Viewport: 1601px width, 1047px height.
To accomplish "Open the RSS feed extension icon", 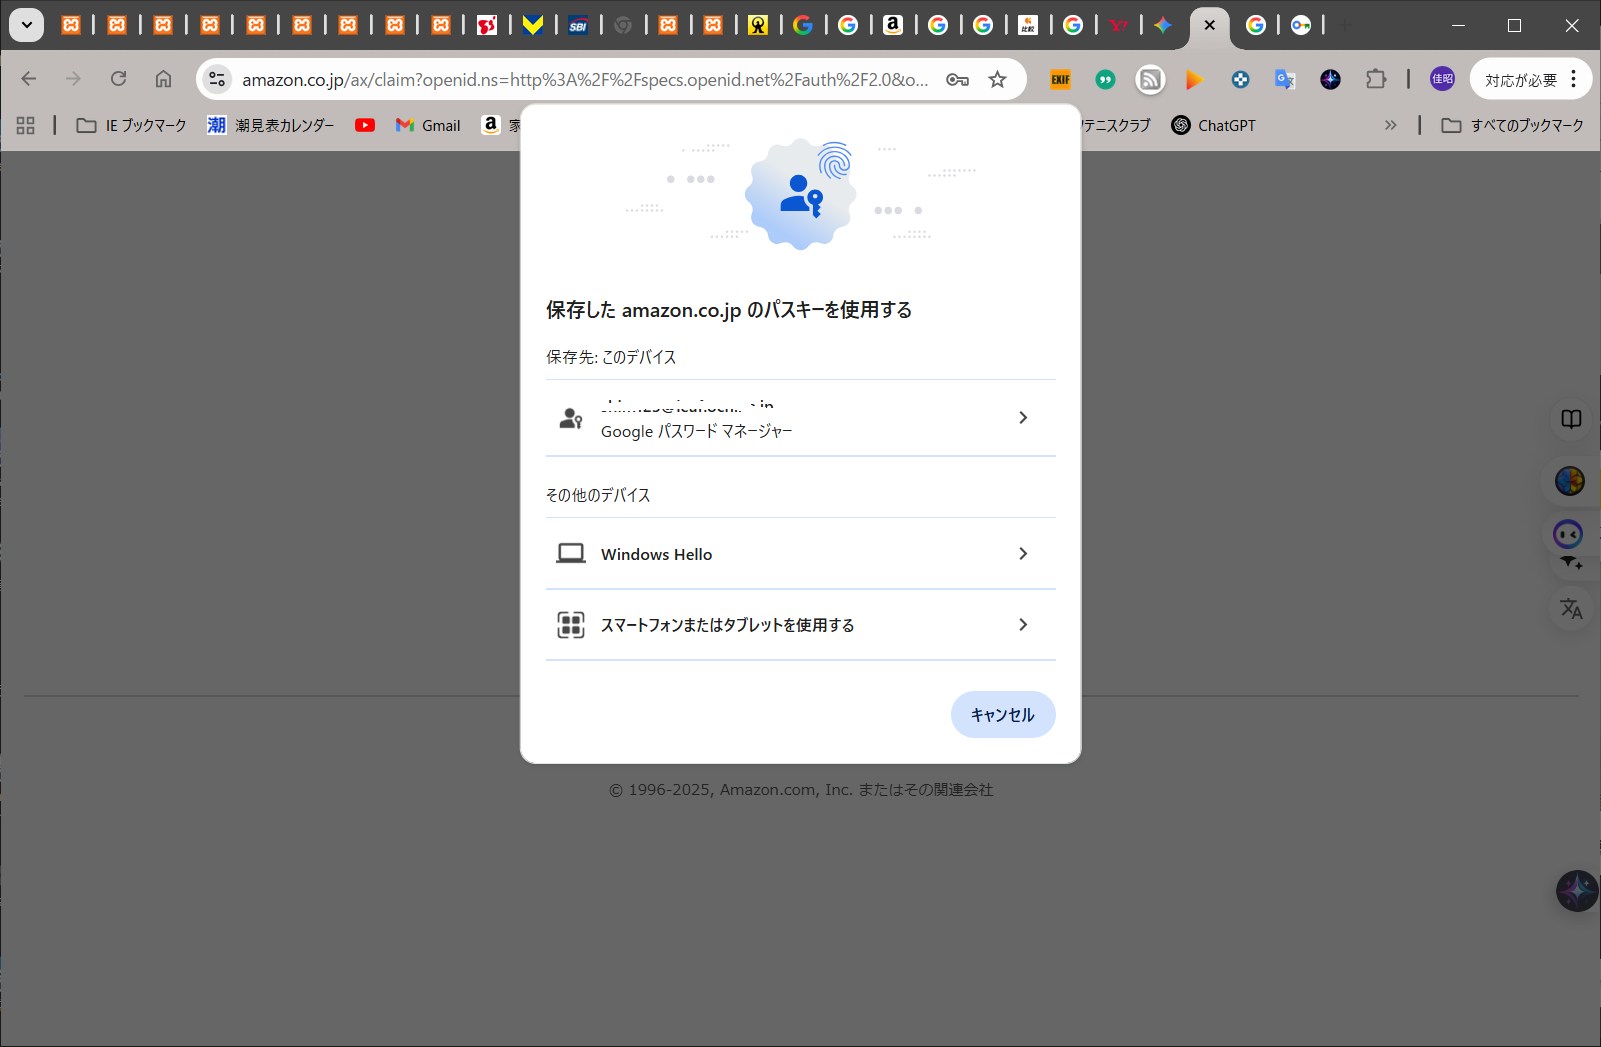I will [x=1150, y=79].
